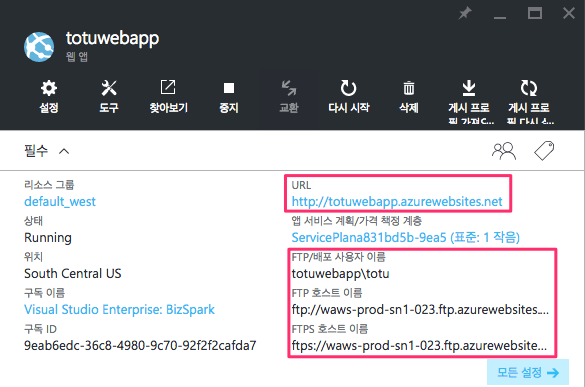Image resolution: width=585 pixels, height=387 pixels.
Task: Open the http://totuwebapp.azurewebsites.net URL
Action: 397,202
